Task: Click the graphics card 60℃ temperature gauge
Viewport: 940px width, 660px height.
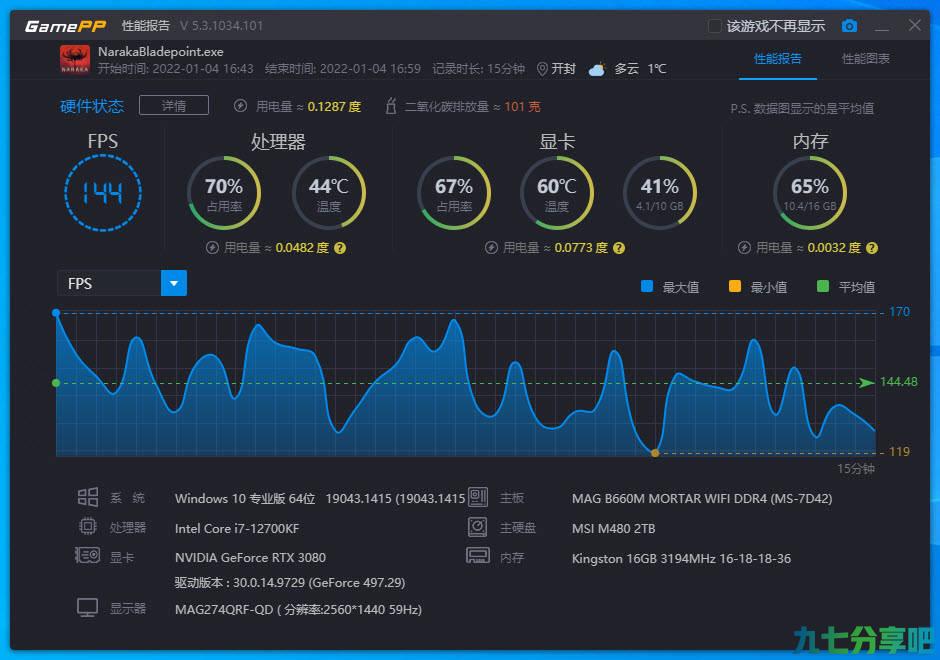Action: pos(557,193)
